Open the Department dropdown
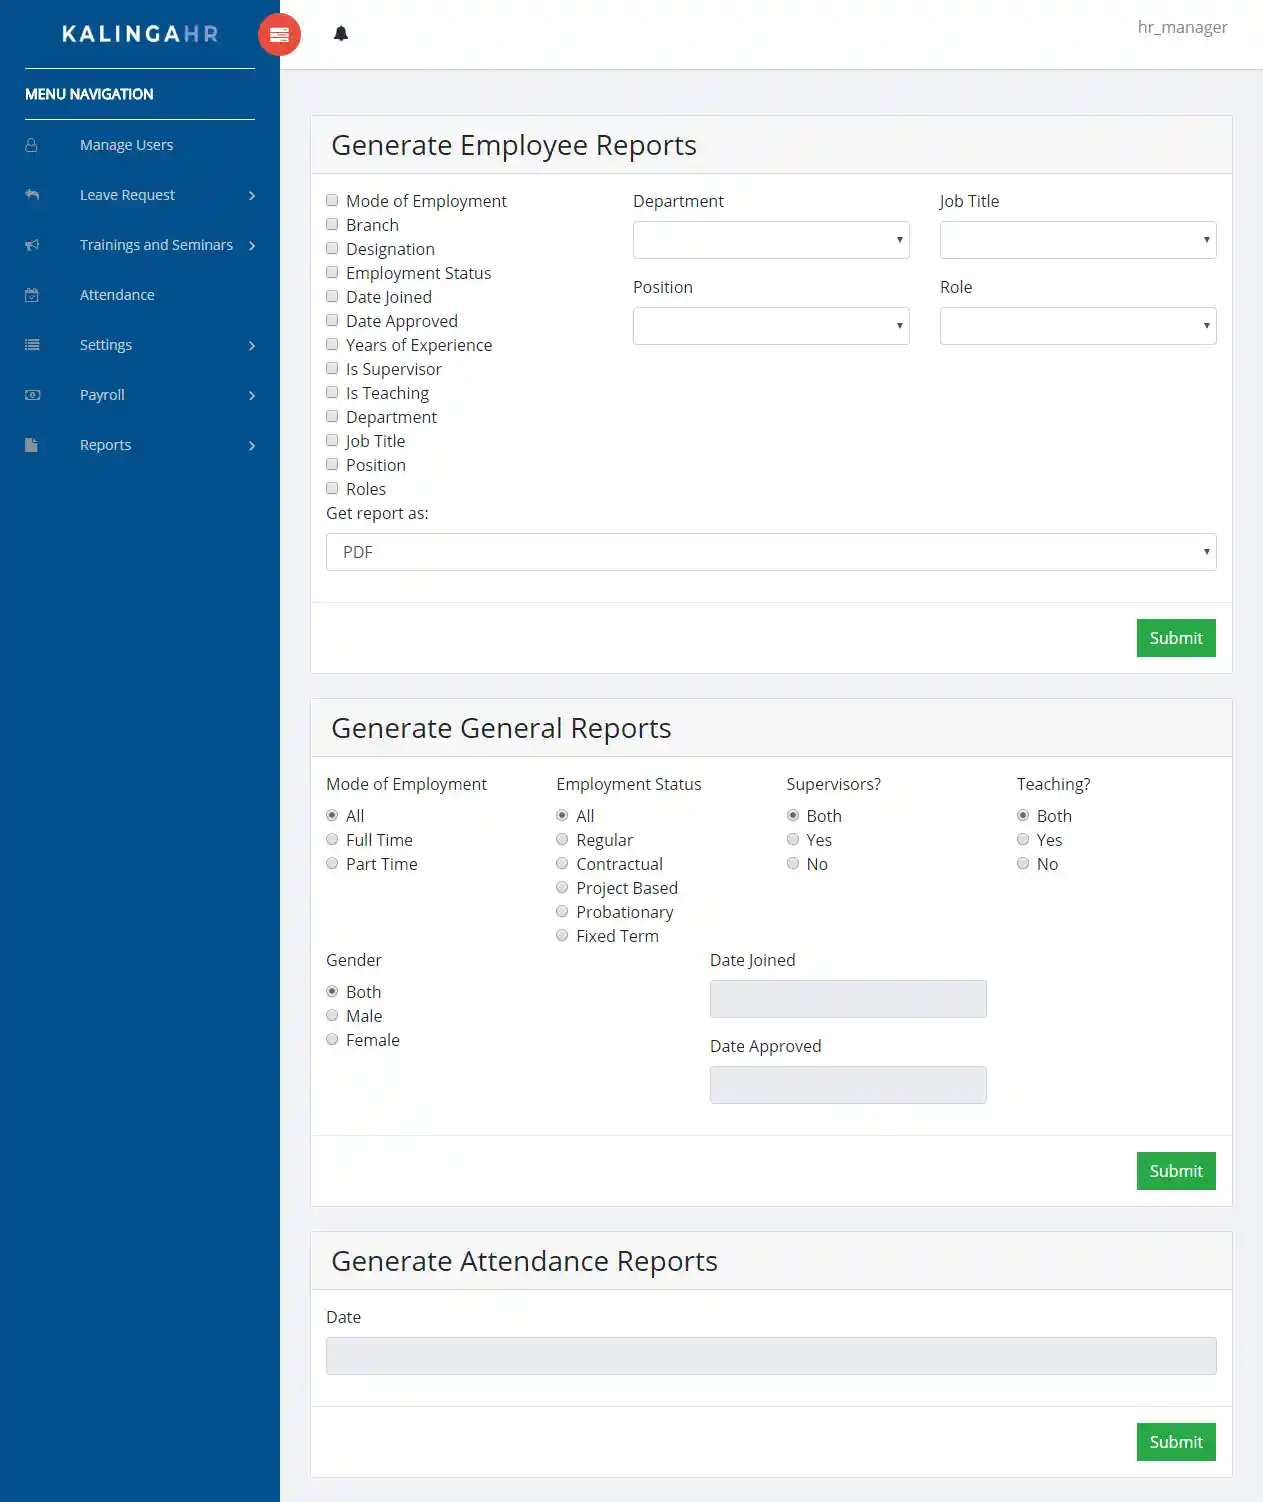The width and height of the screenshot is (1263, 1502). [x=771, y=240]
